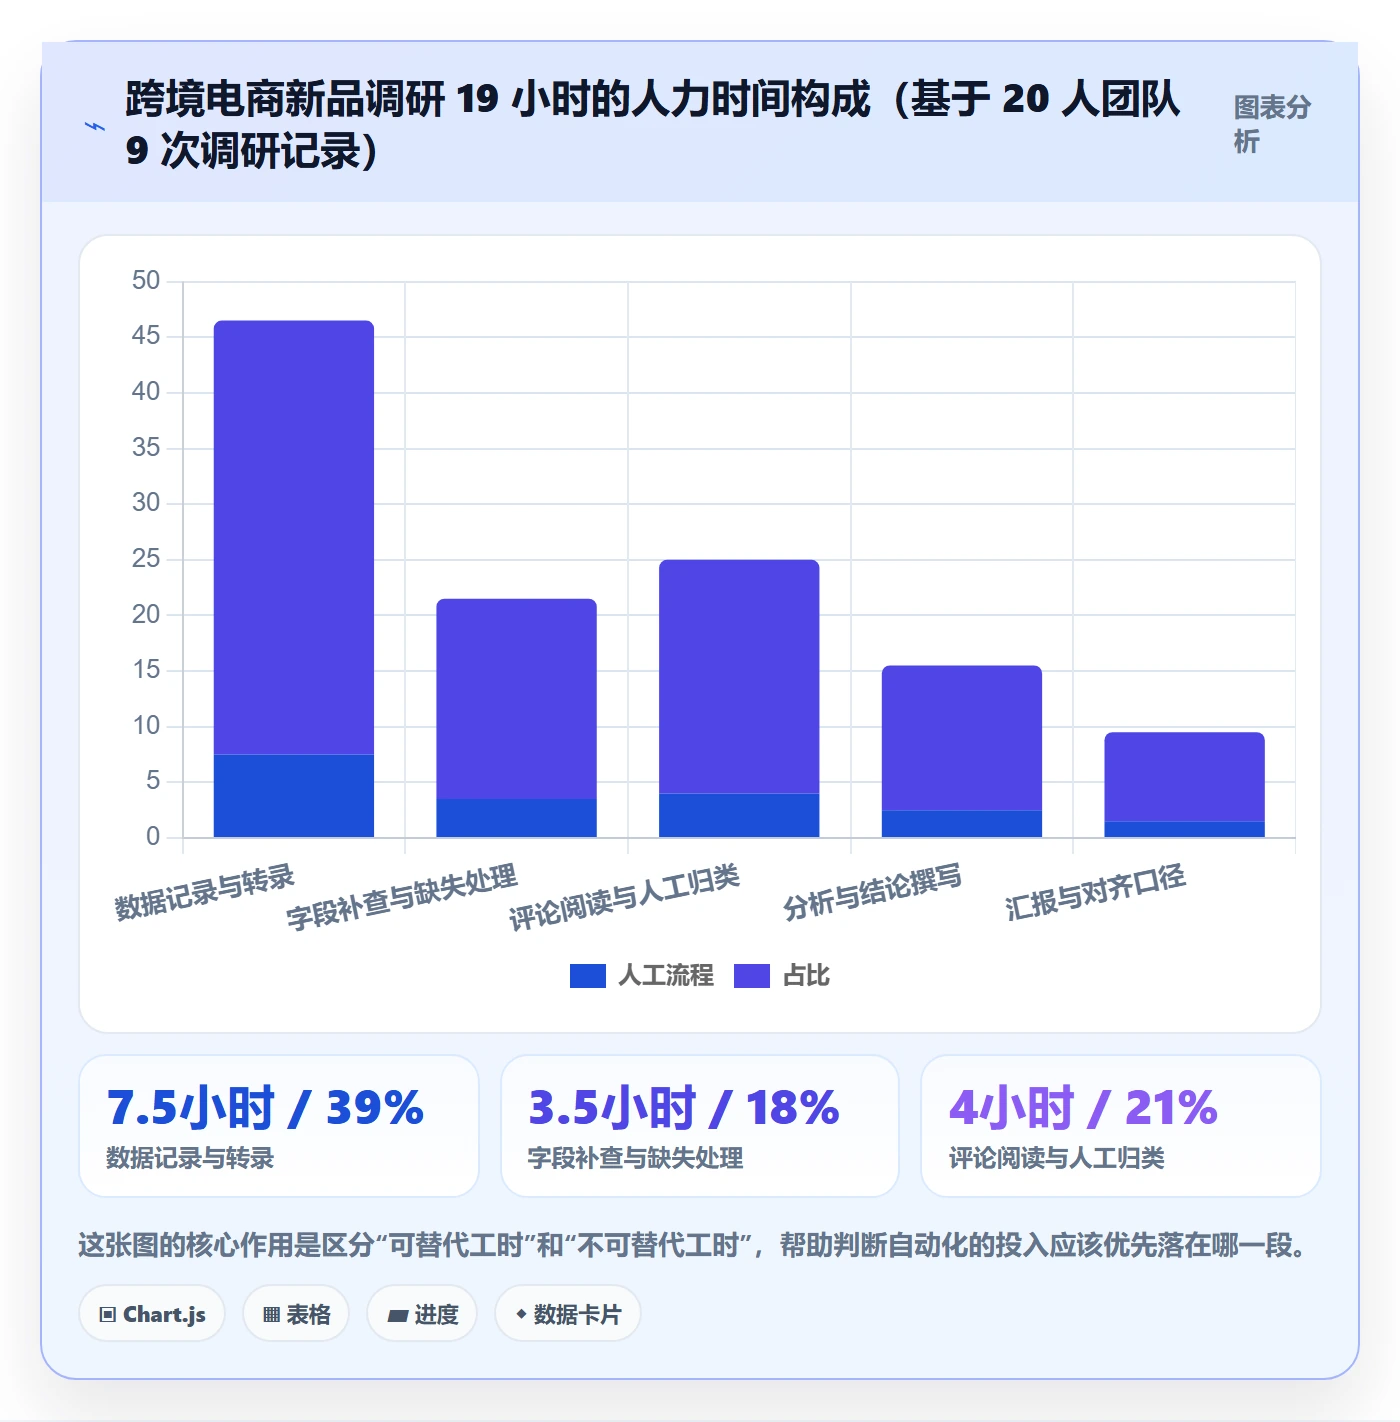The image size is (1400, 1422).
Task: Click the lightning bolt icon beside the title
Action: [x=95, y=126]
